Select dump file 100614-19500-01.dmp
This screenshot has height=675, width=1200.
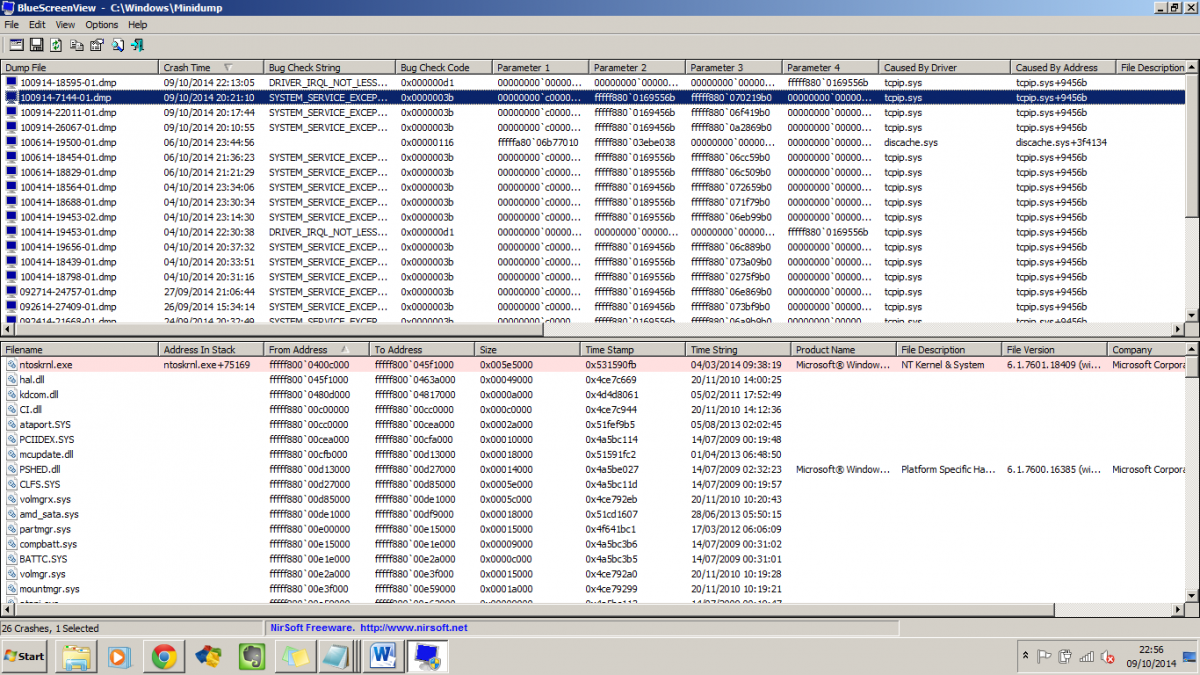coord(68,143)
